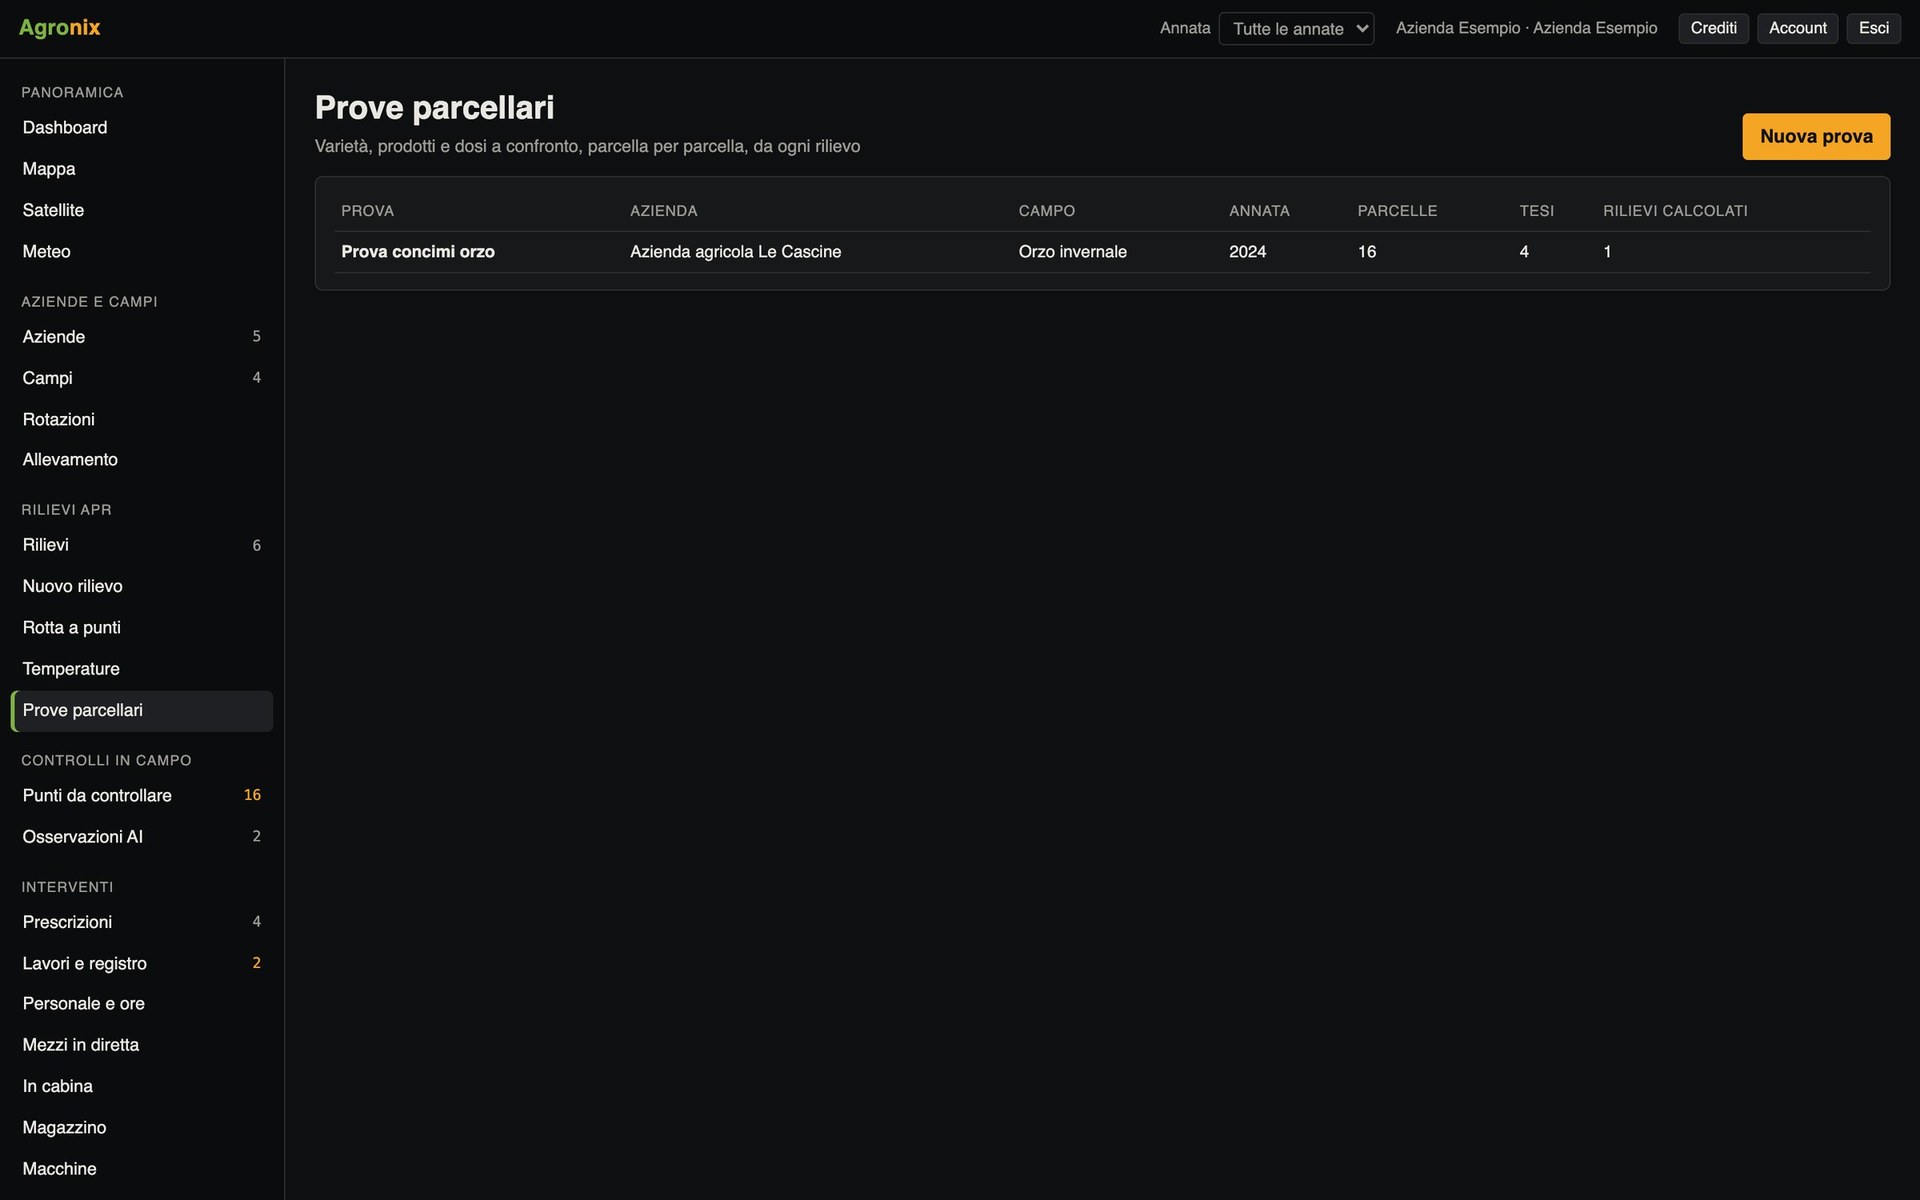Click the Agronix logo
The width and height of the screenshot is (1920, 1200).
coord(59,28)
